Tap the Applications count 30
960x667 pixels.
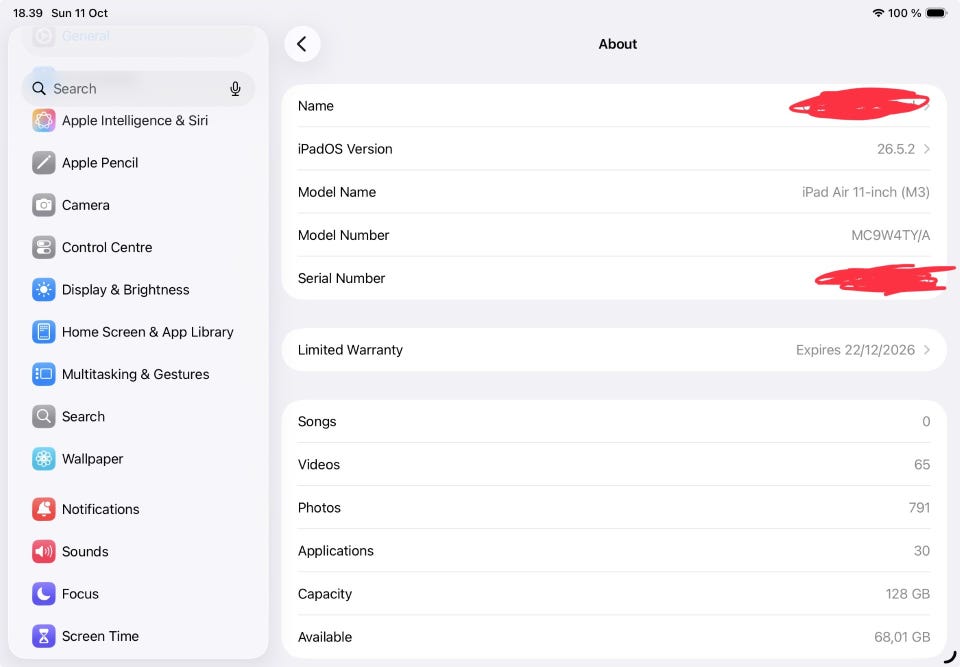click(922, 551)
